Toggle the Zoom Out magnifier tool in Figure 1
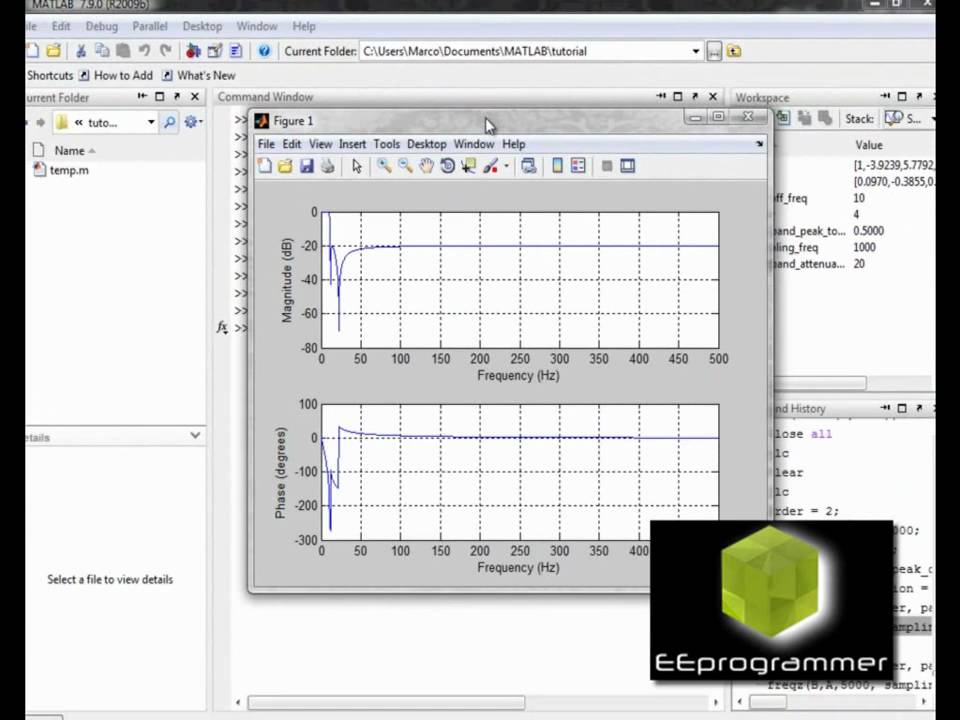 pos(405,166)
